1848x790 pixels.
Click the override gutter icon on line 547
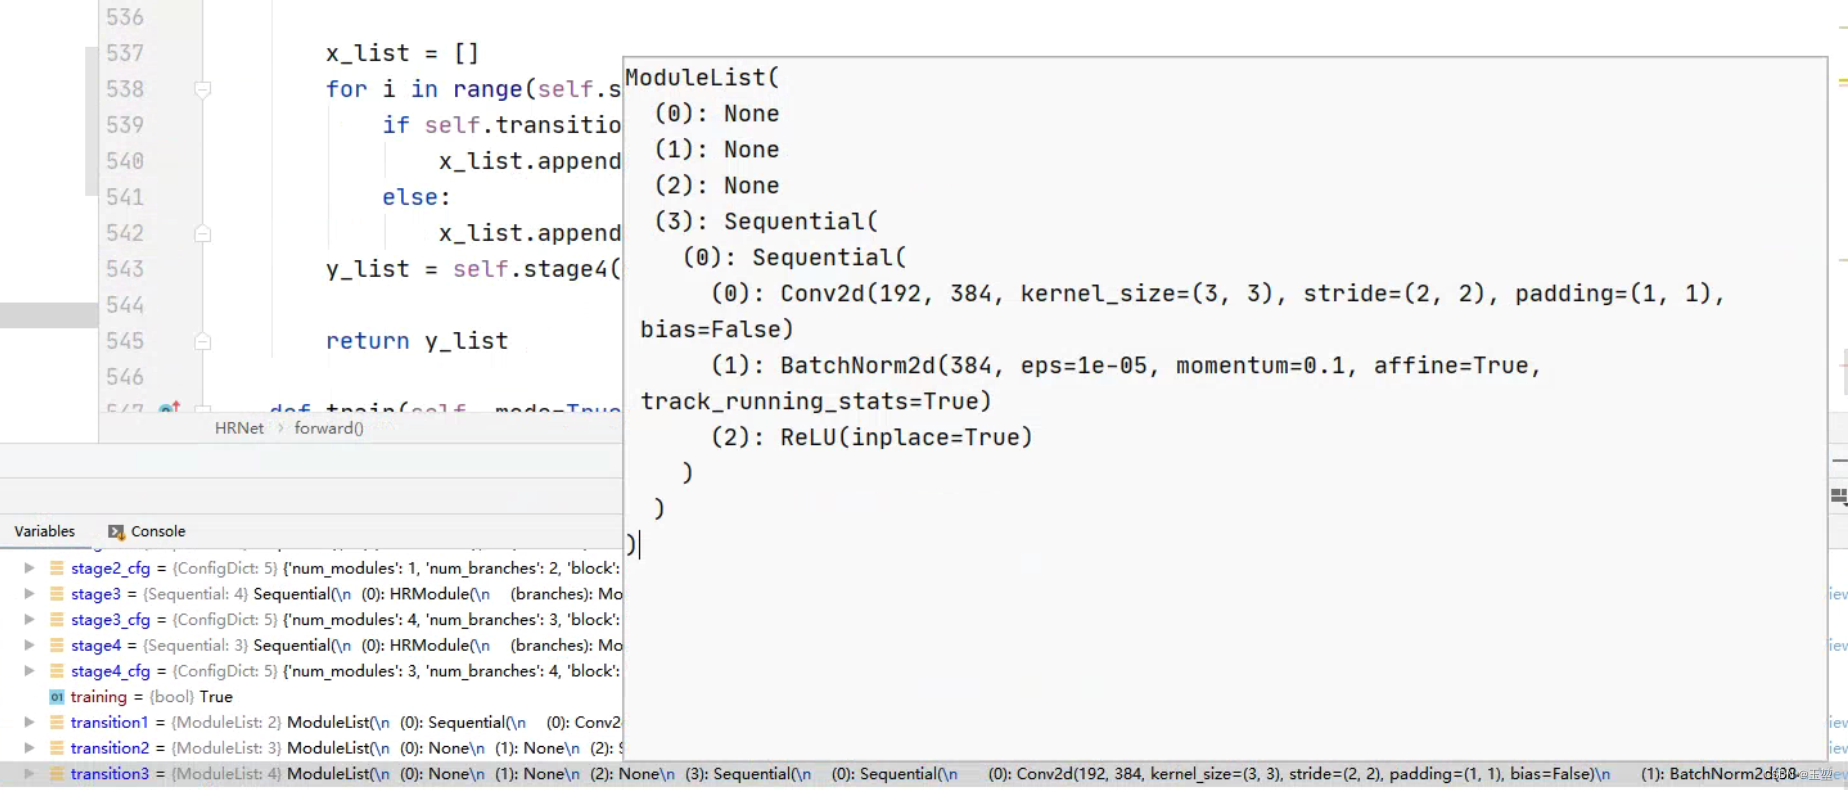(x=170, y=408)
